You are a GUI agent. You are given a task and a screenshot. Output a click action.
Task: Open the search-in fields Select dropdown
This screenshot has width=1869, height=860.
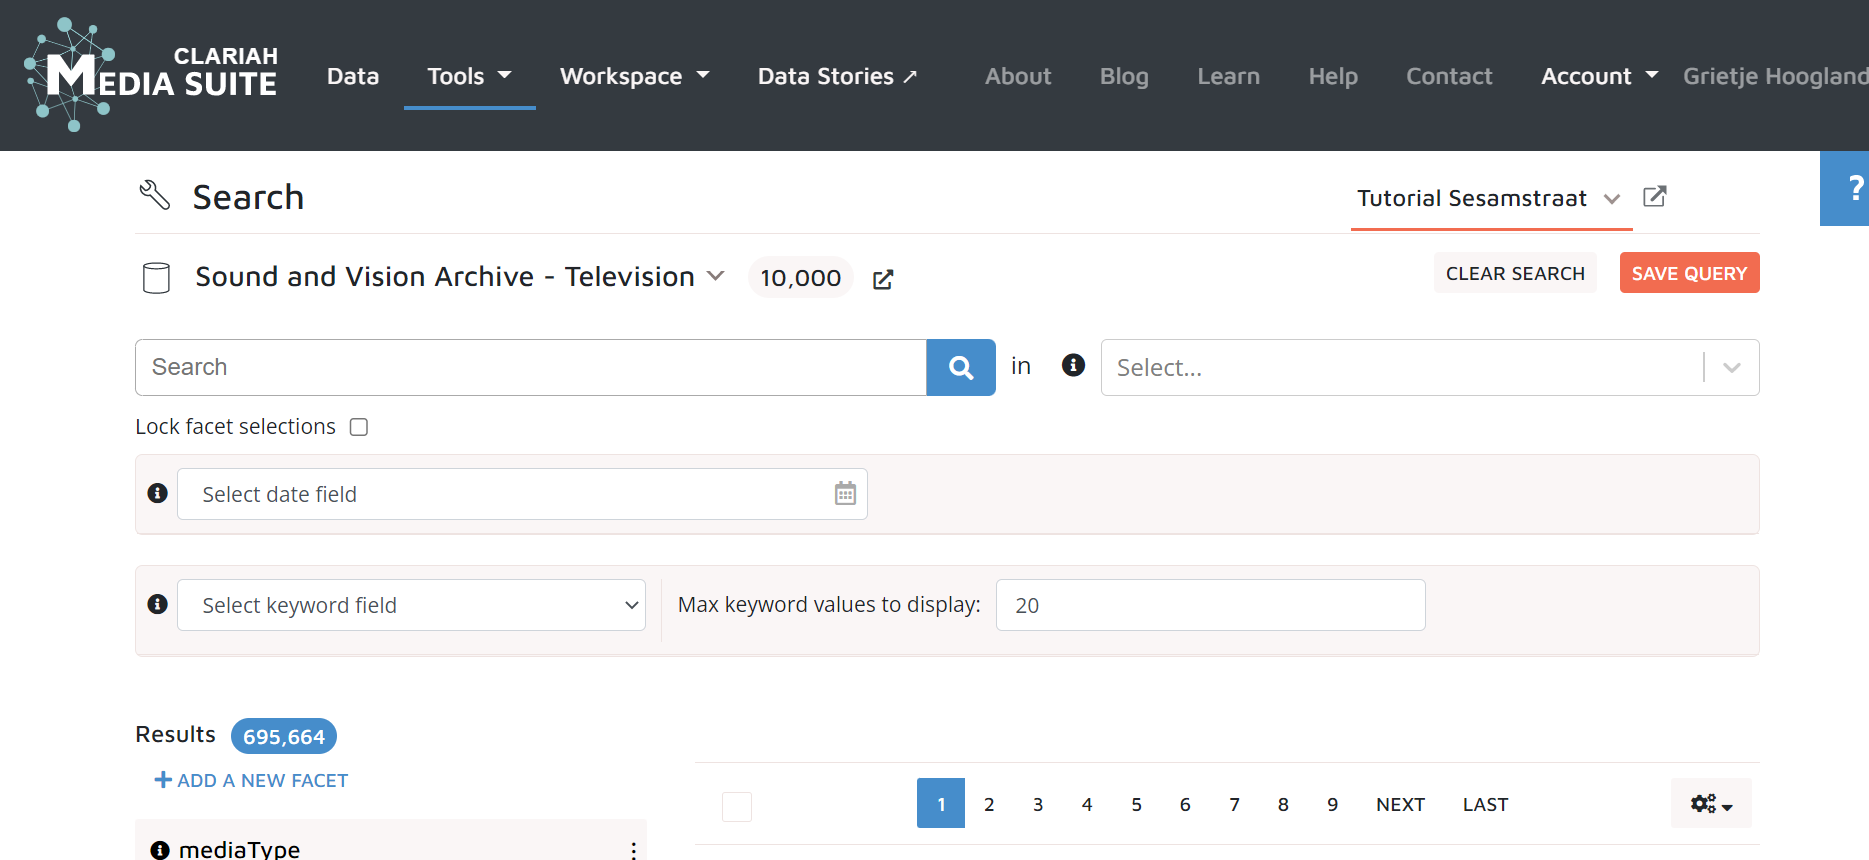1429,368
